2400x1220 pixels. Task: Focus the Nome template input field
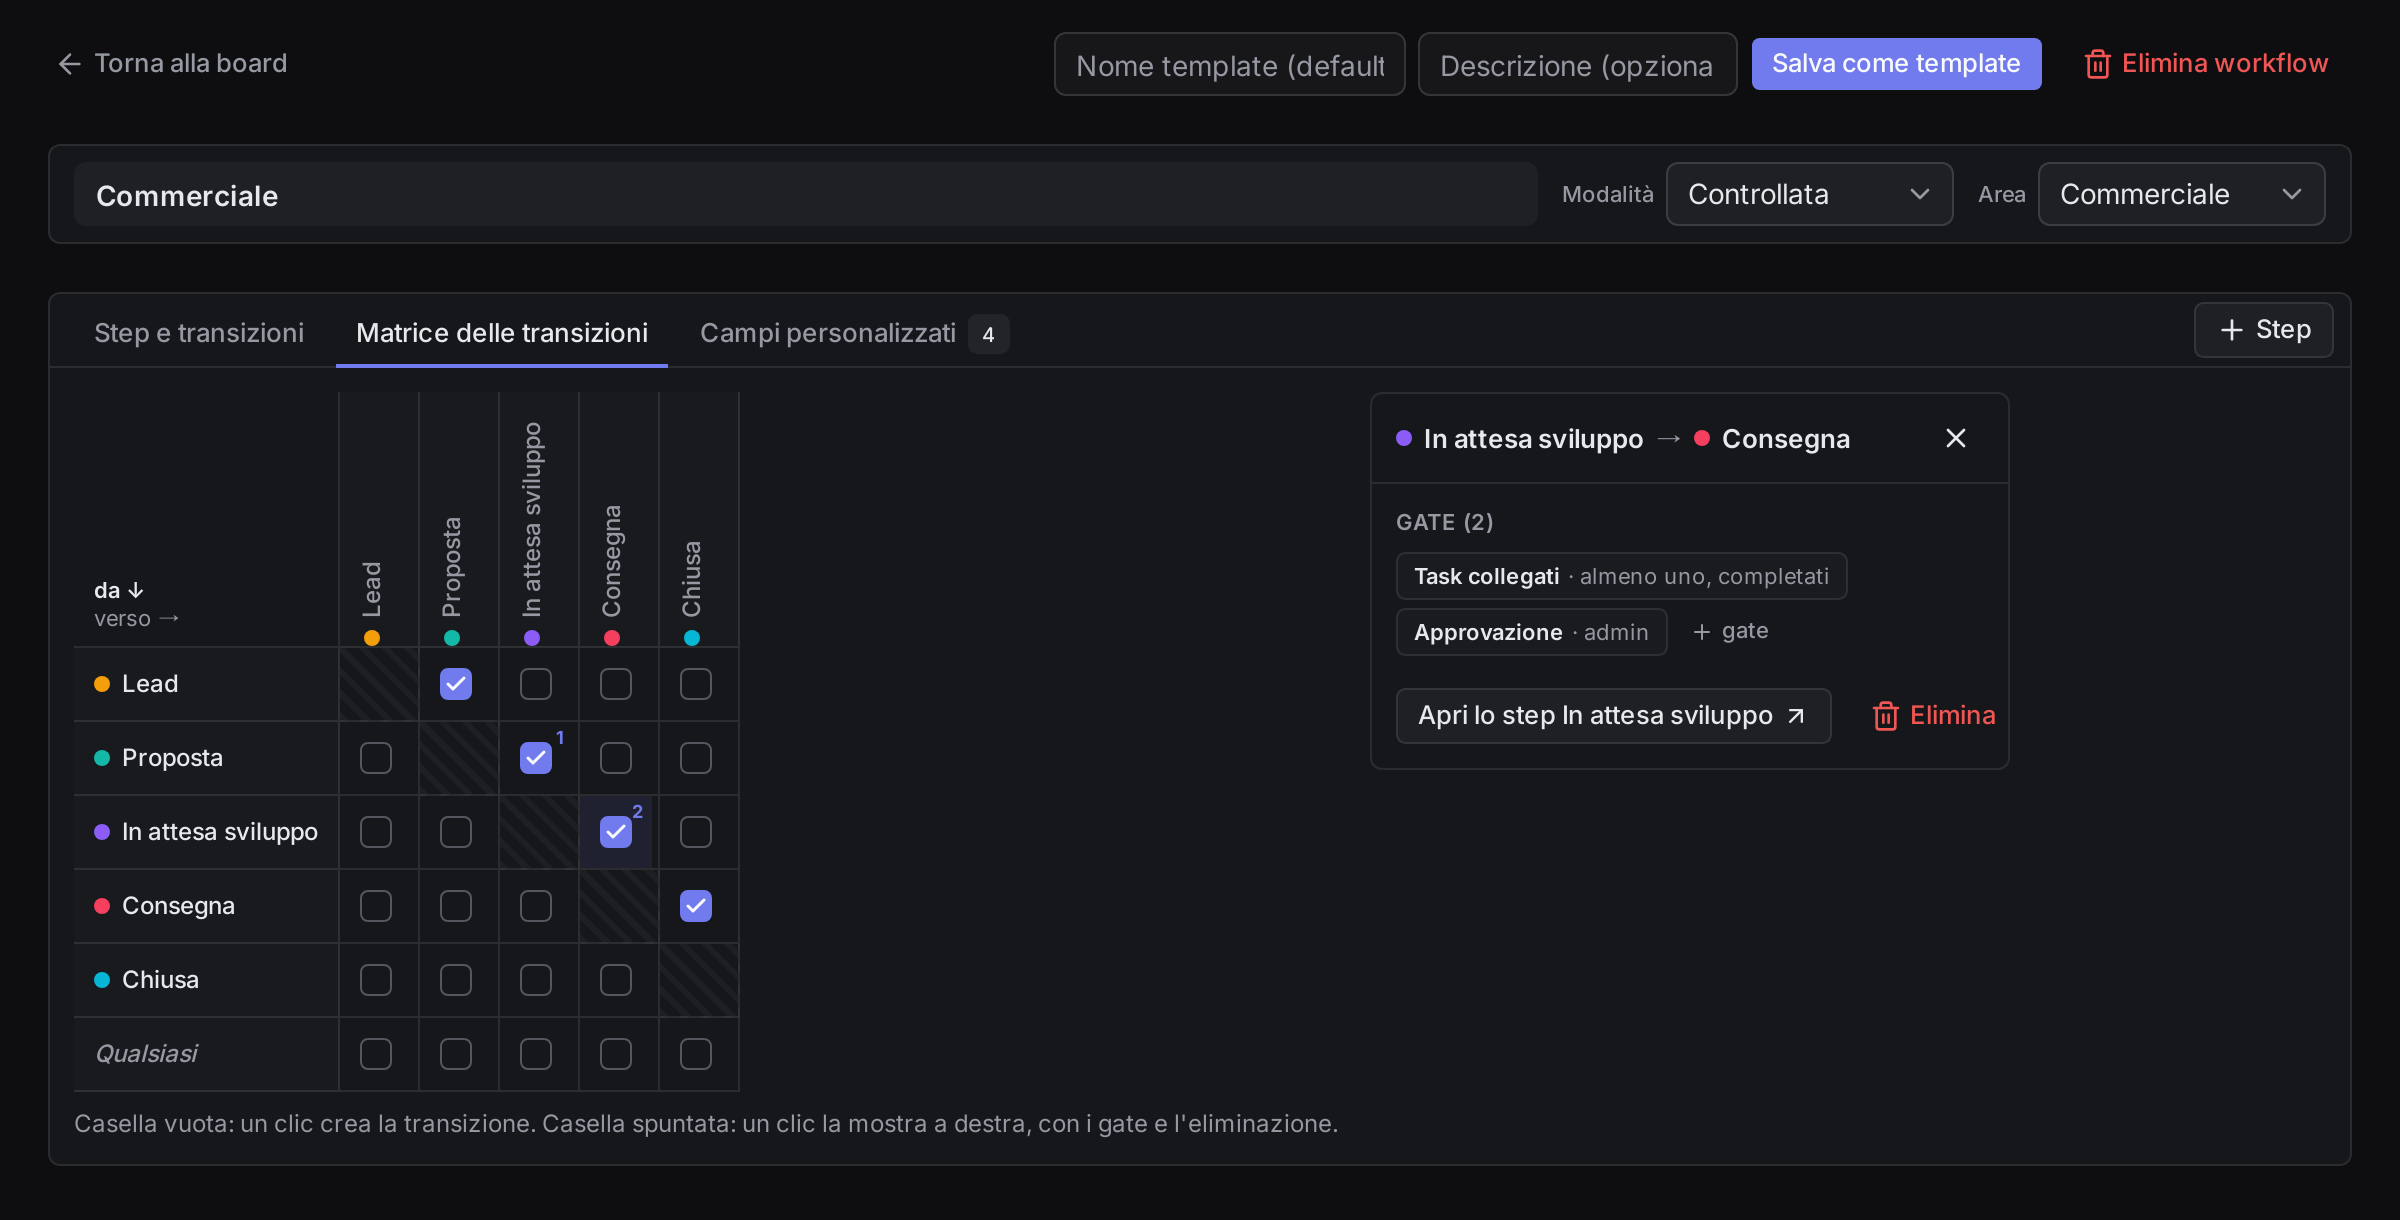1229,64
